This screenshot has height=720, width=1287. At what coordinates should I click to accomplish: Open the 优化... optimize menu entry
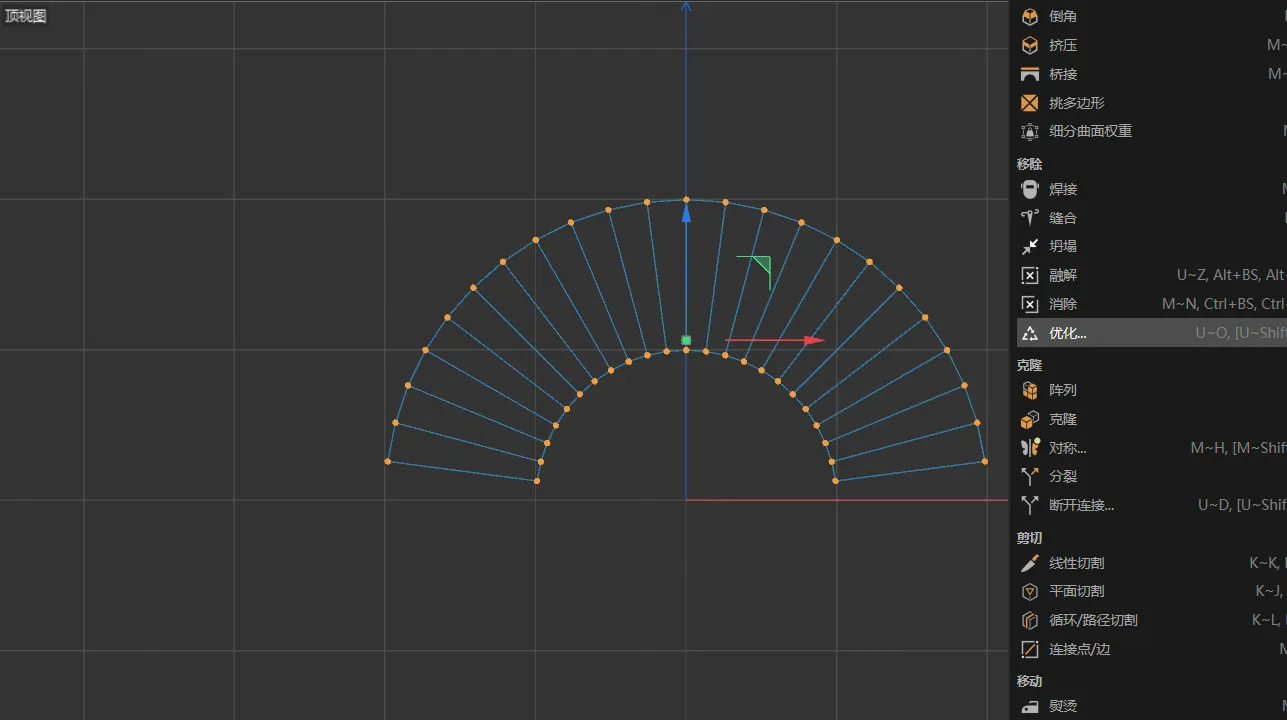click(1151, 333)
